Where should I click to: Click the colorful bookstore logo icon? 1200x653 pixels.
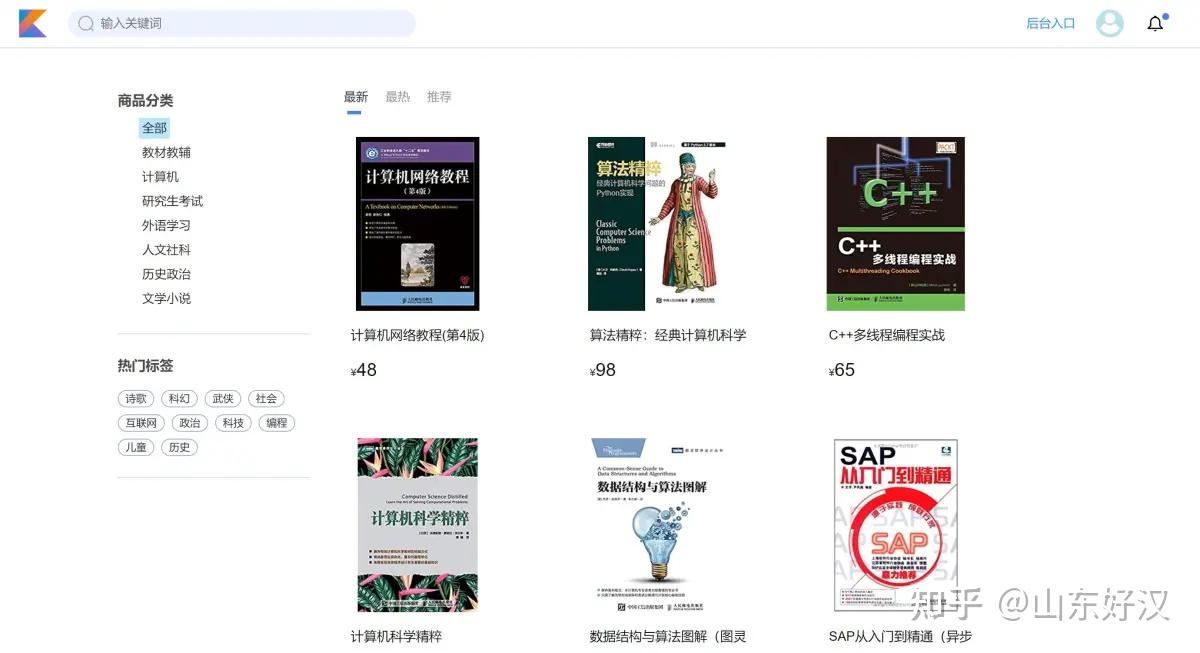click(x=32, y=22)
